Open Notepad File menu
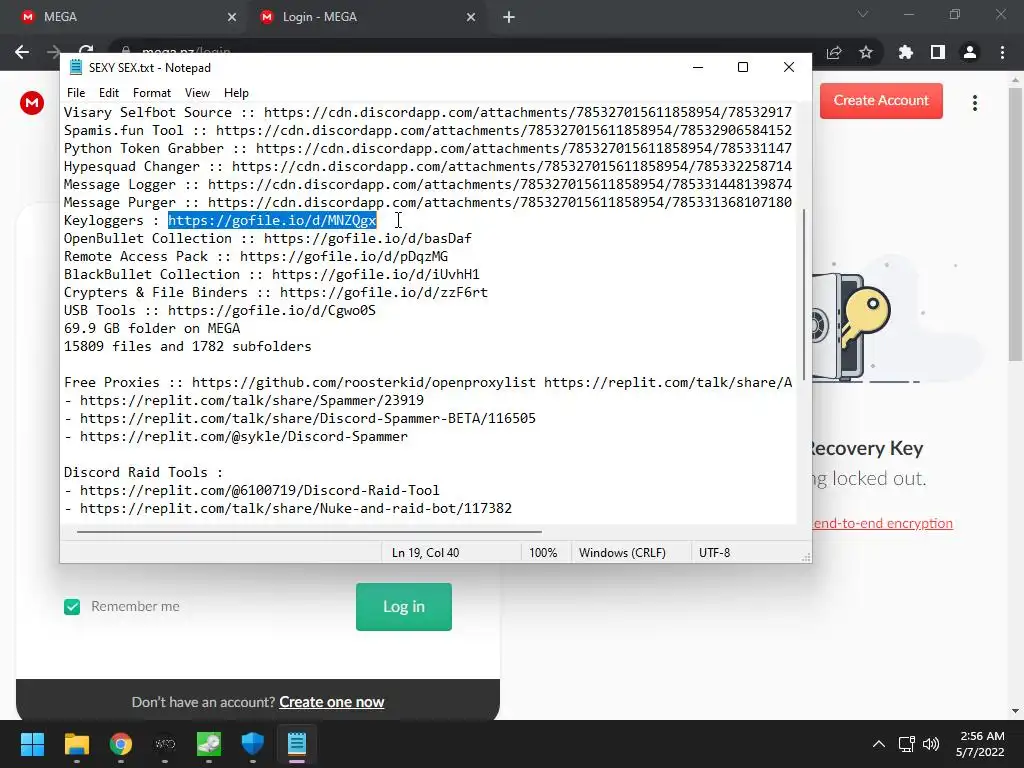The image size is (1024, 768). point(76,93)
